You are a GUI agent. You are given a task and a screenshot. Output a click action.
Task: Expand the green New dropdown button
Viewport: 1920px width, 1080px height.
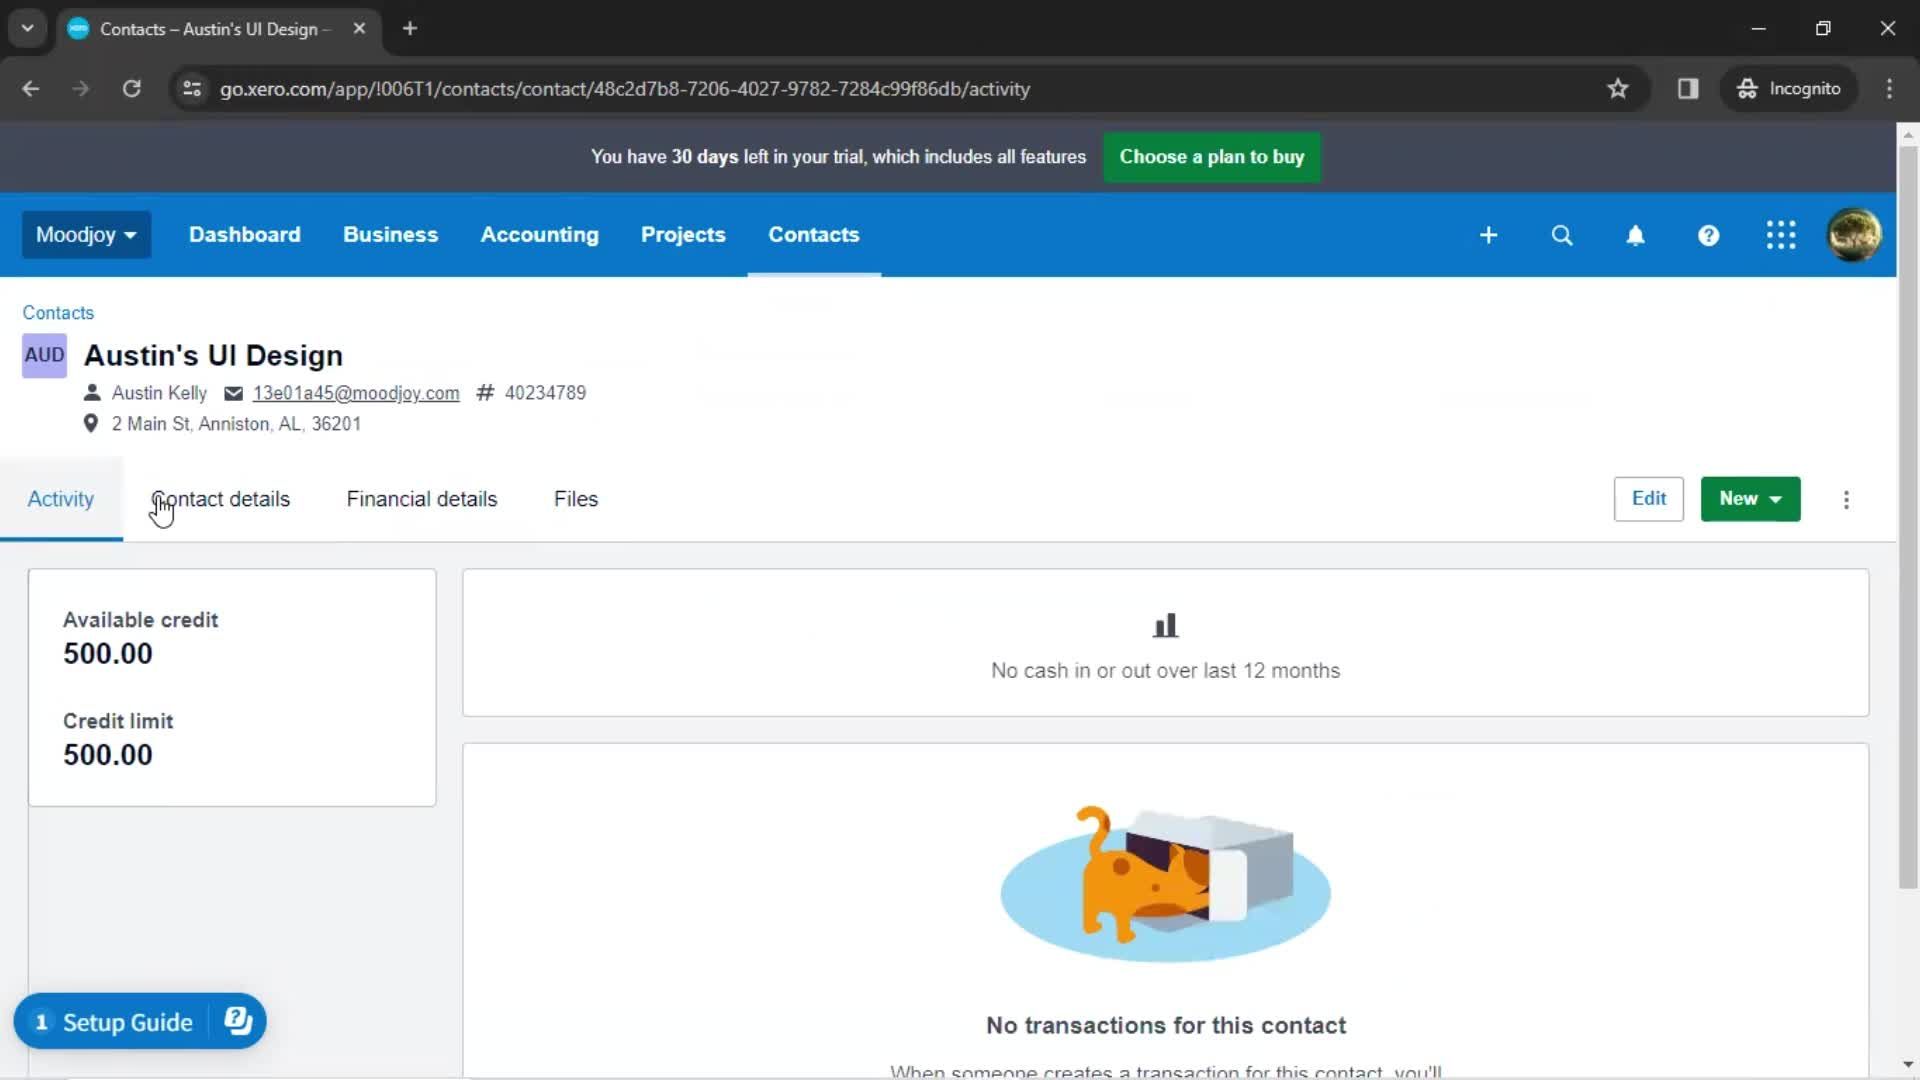pyautogui.click(x=1750, y=499)
